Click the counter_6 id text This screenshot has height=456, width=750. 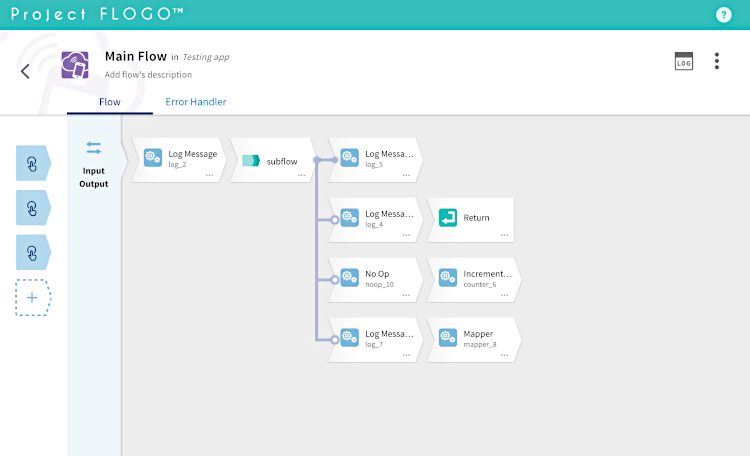click(480, 284)
